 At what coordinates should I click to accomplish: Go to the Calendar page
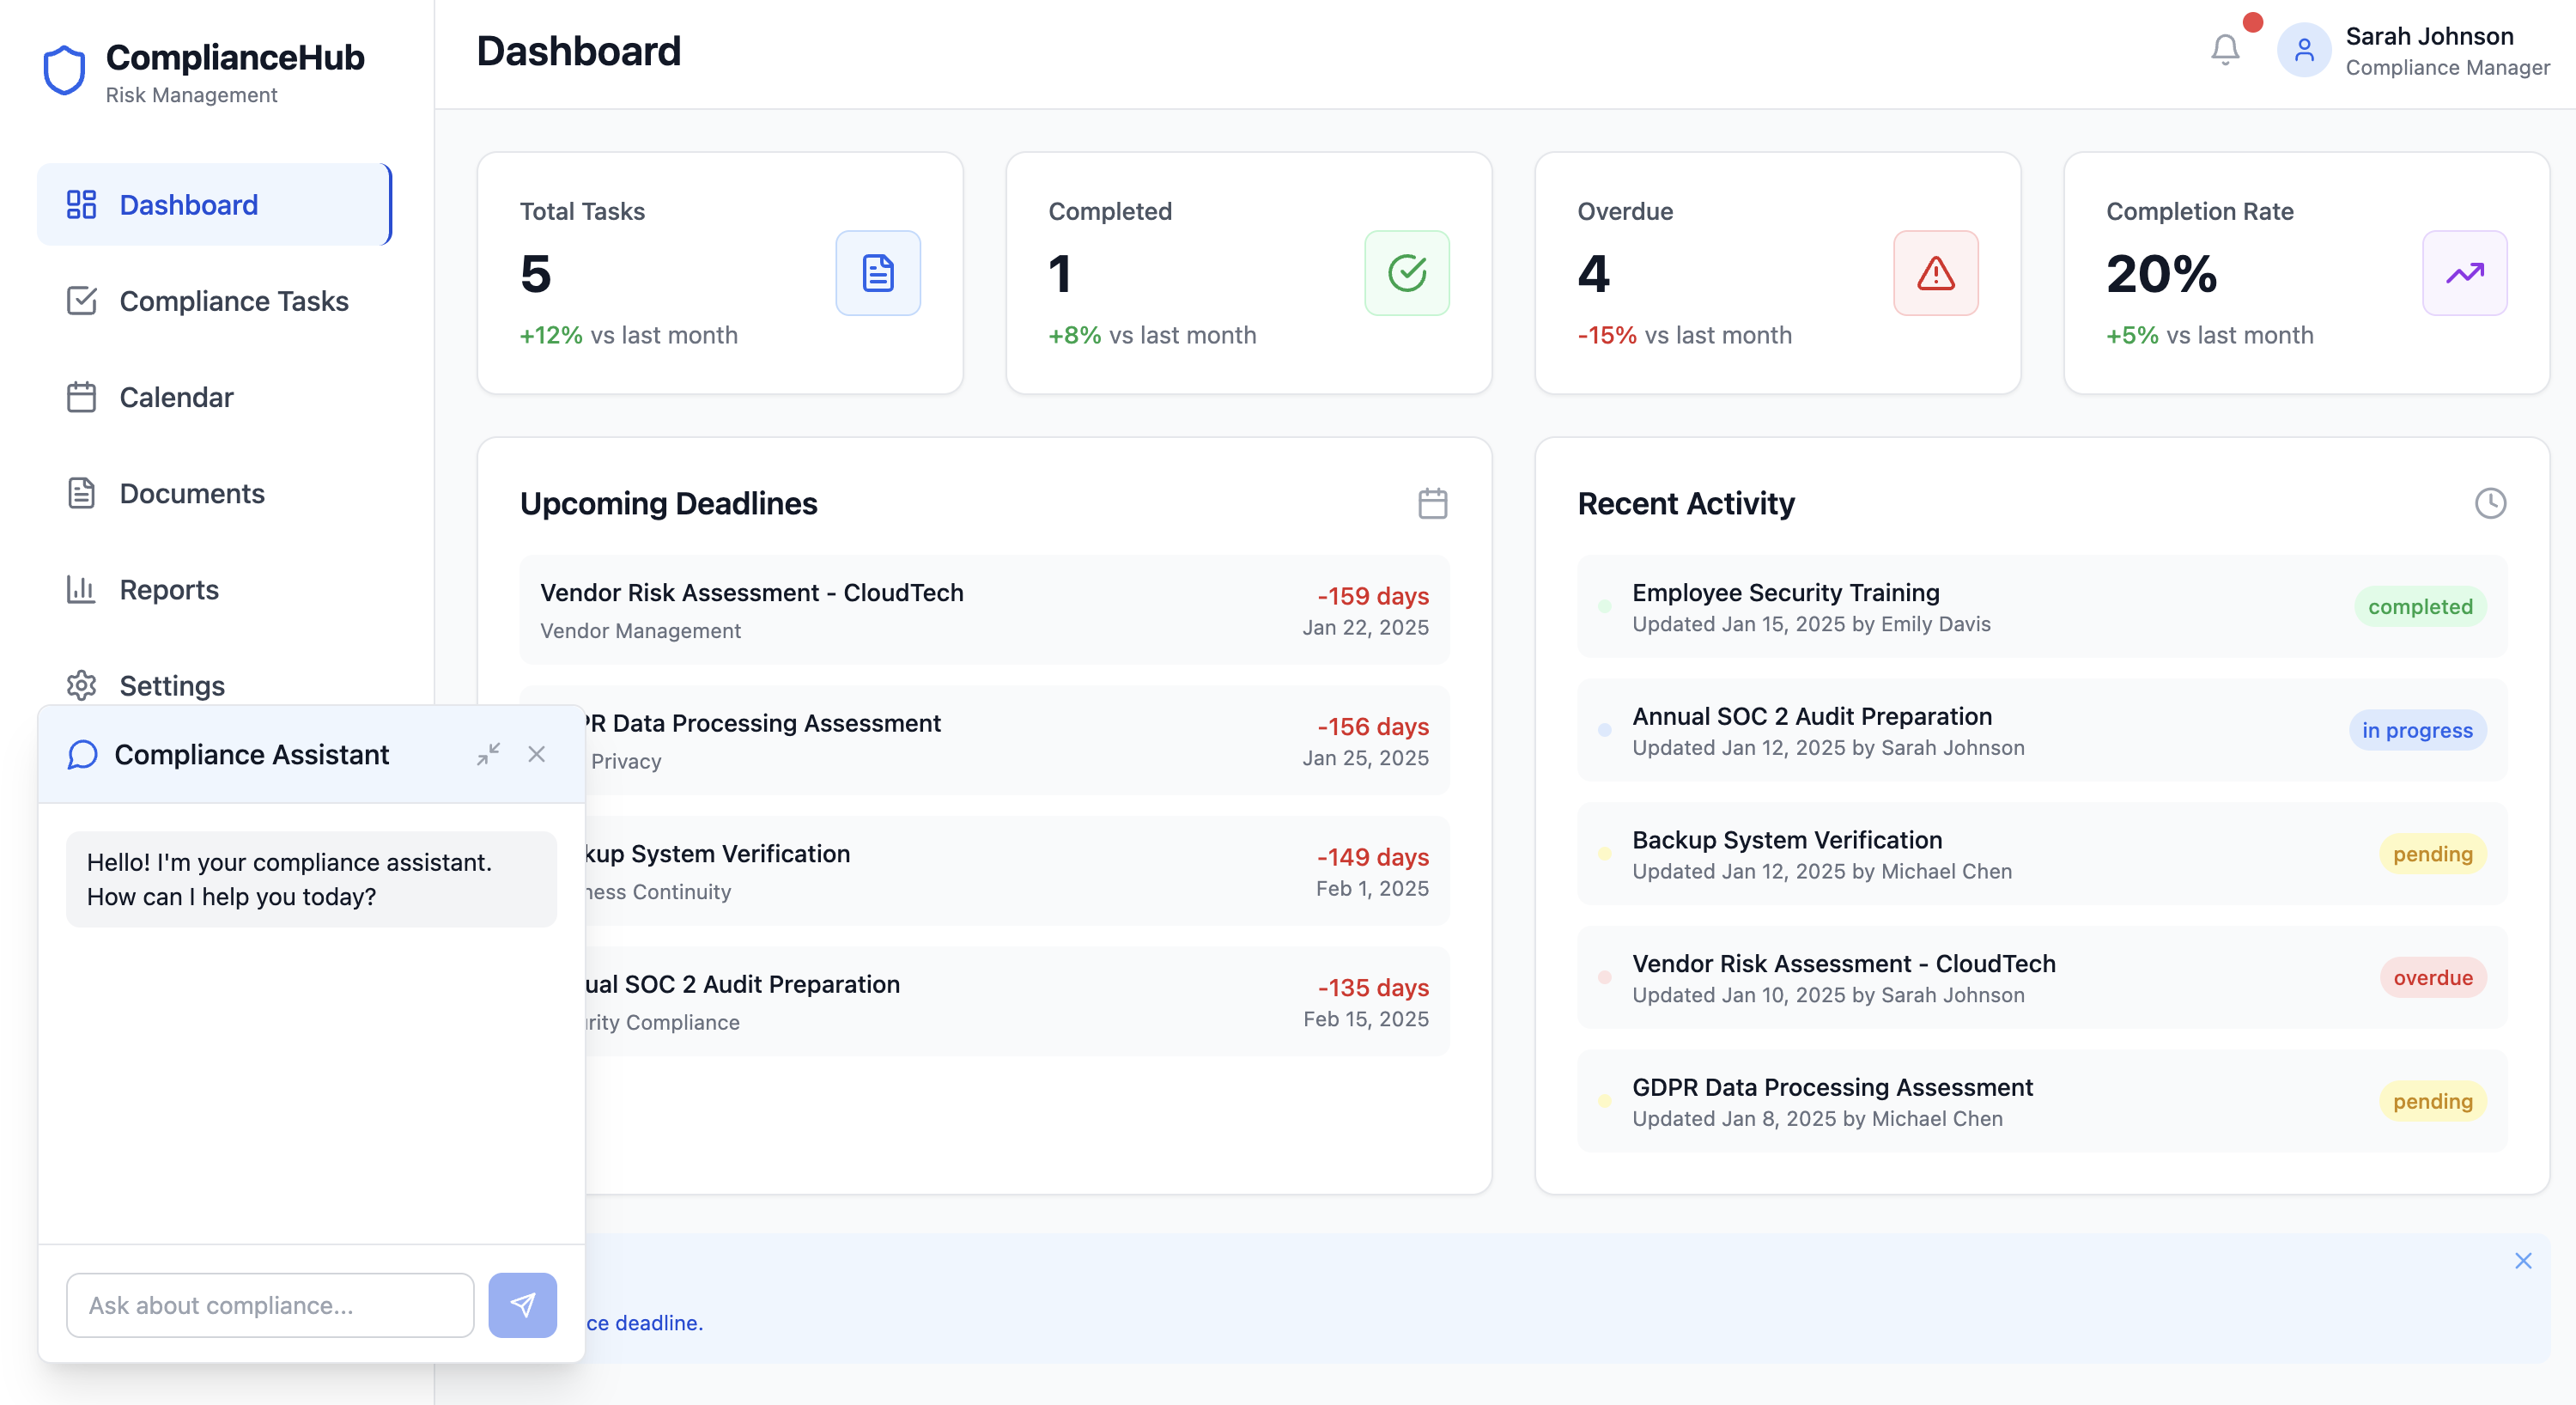point(176,397)
